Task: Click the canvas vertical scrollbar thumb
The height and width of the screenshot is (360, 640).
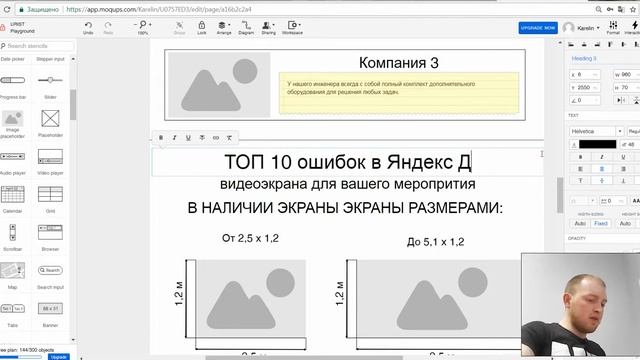Action: coord(560,195)
